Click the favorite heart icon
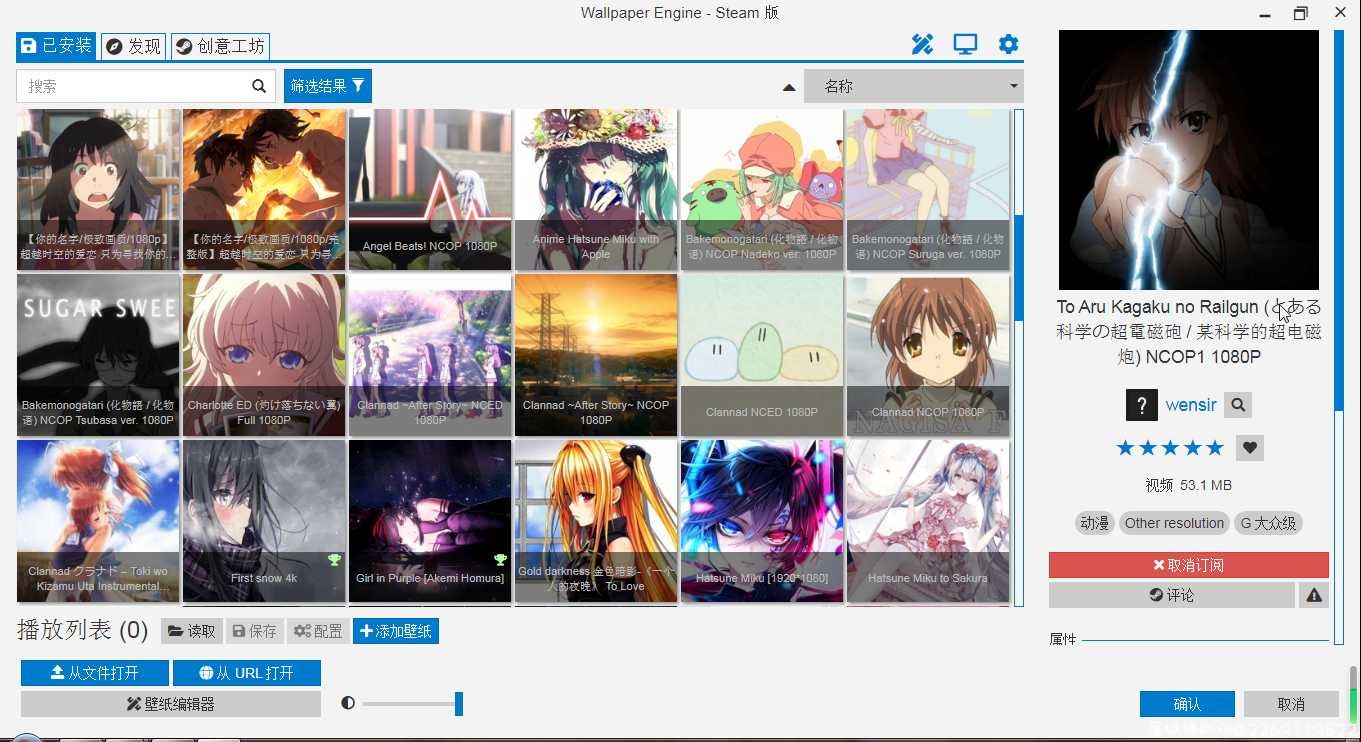Screen dimensions: 1361x742 [x=1250, y=447]
